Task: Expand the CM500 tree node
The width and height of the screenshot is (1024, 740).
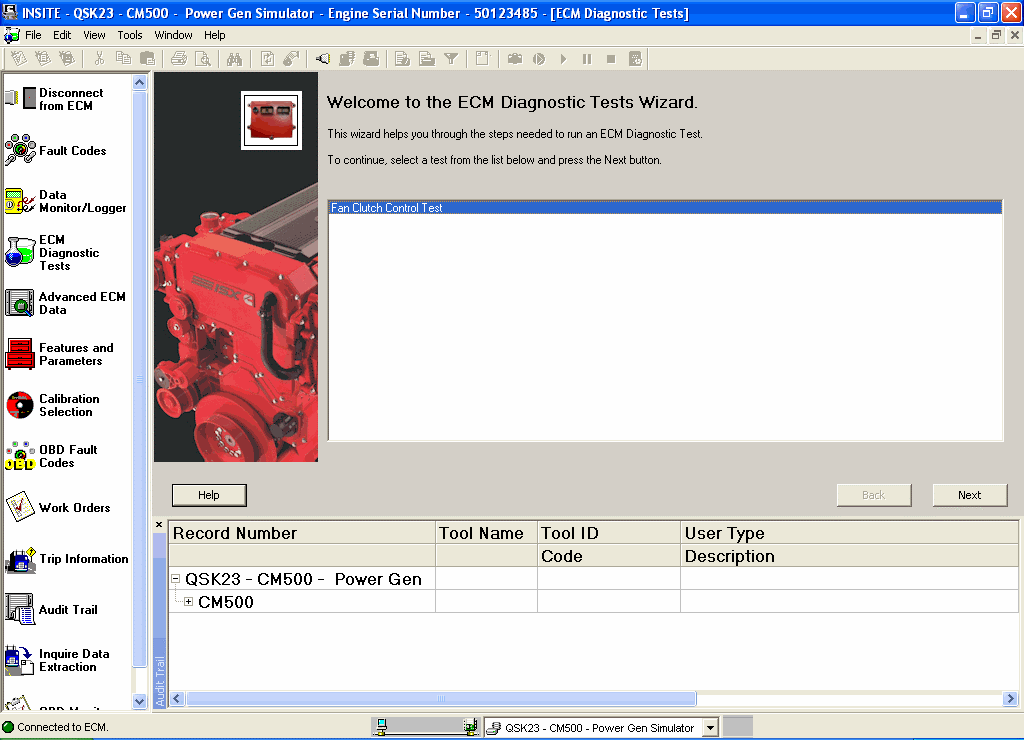Action: click(x=189, y=602)
